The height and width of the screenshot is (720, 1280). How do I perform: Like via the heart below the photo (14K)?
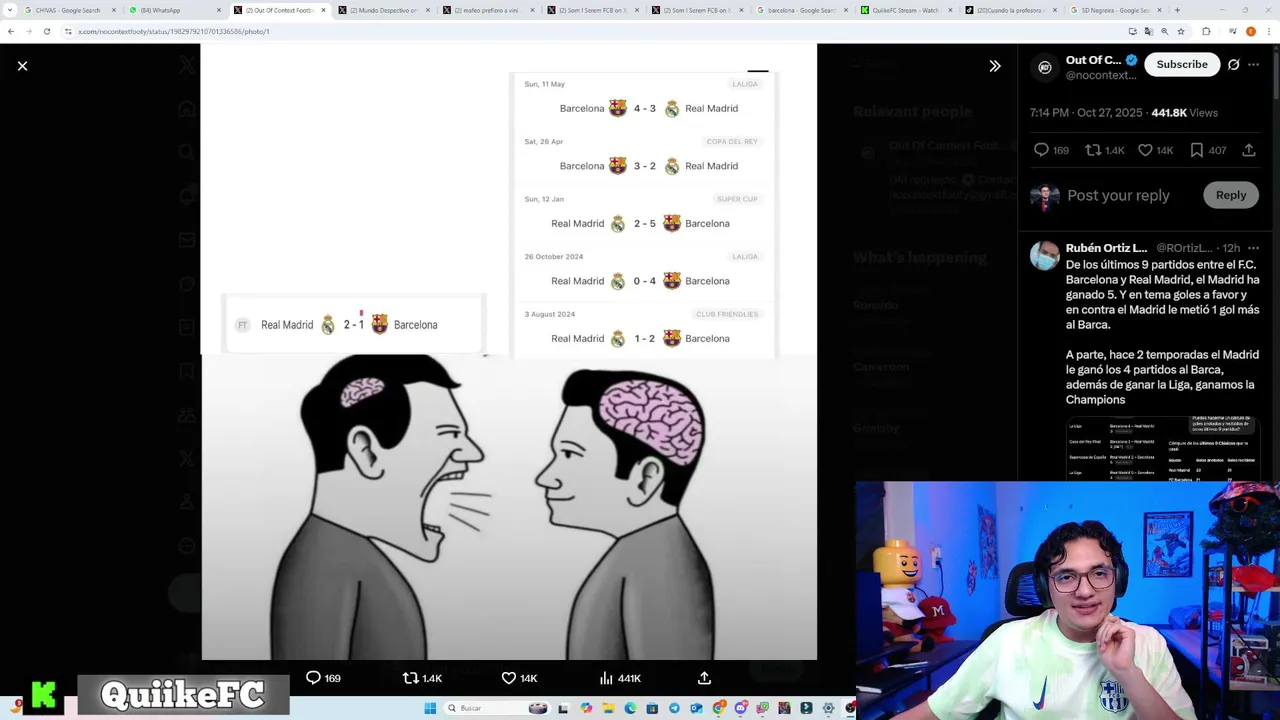tap(508, 678)
